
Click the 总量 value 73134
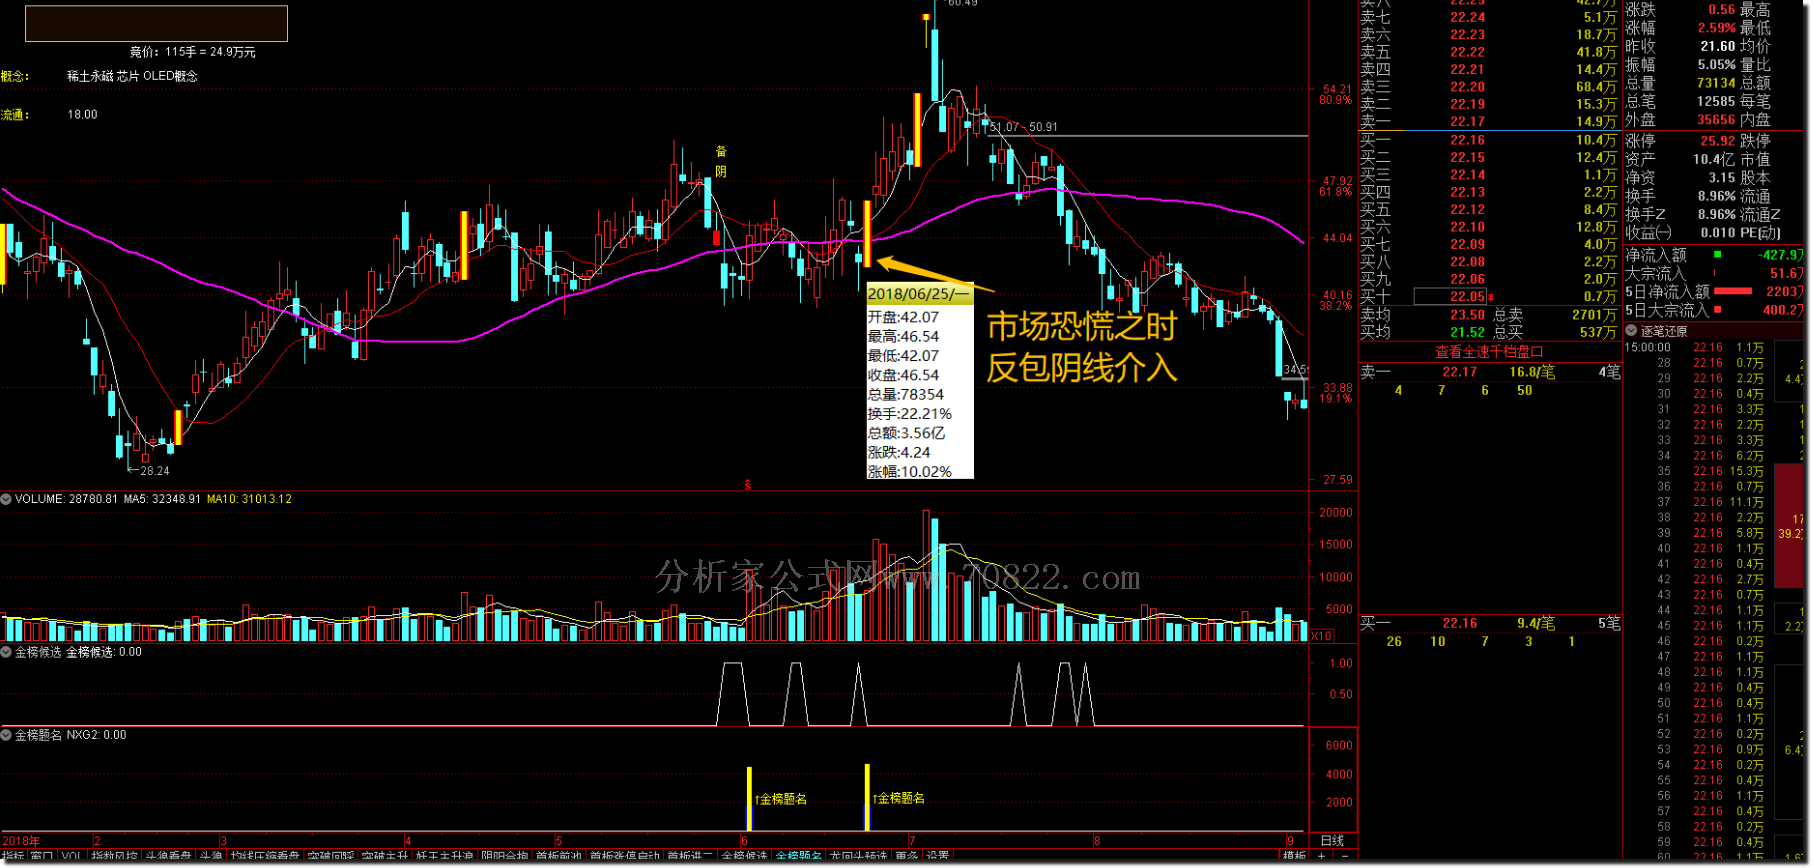(x=1716, y=83)
